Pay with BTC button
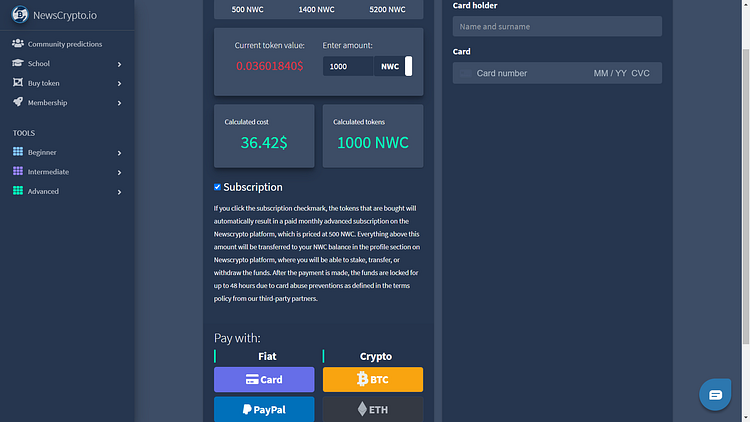Viewport: 750px width, 422px height. coord(373,379)
